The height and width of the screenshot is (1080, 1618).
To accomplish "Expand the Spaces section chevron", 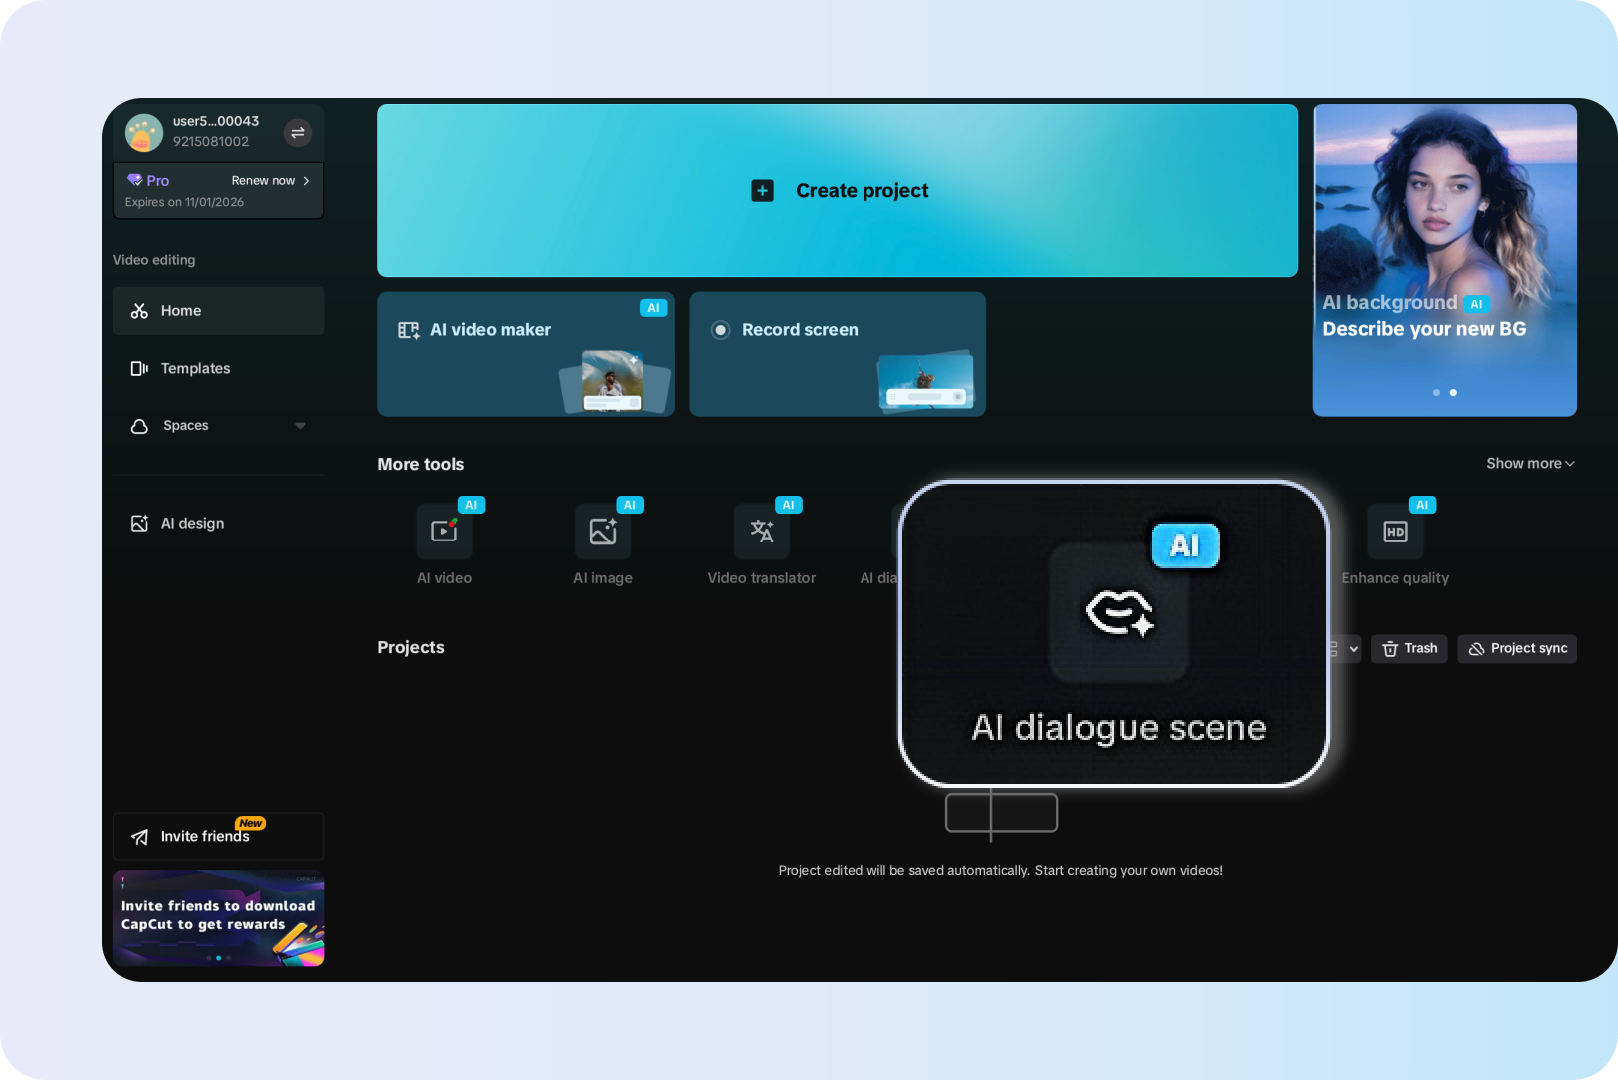I will pos(301,425).
